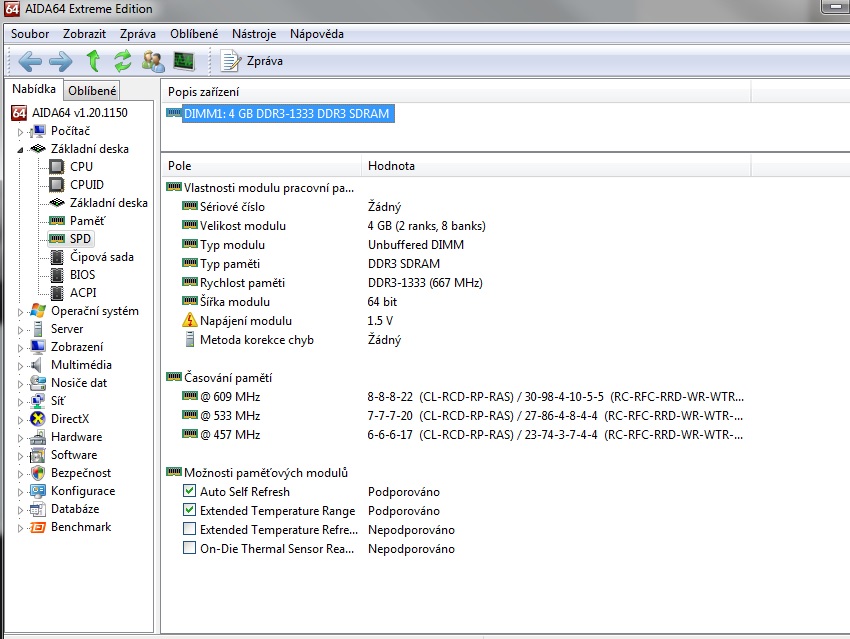Click the BIOS chip icon
Image resolution: width=850 pixels, height=639 pixels.
pyautogui.click(x=57, y=275)
